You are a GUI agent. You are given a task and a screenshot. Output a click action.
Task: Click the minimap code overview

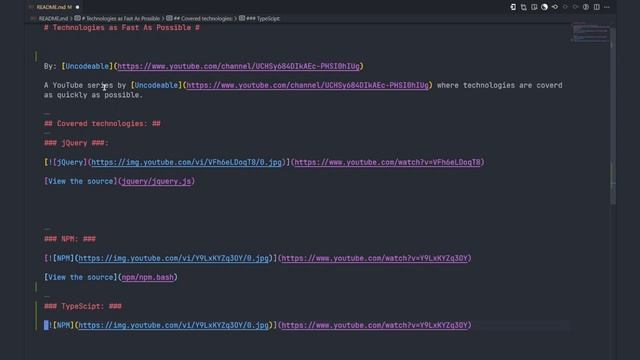[590, 33]
